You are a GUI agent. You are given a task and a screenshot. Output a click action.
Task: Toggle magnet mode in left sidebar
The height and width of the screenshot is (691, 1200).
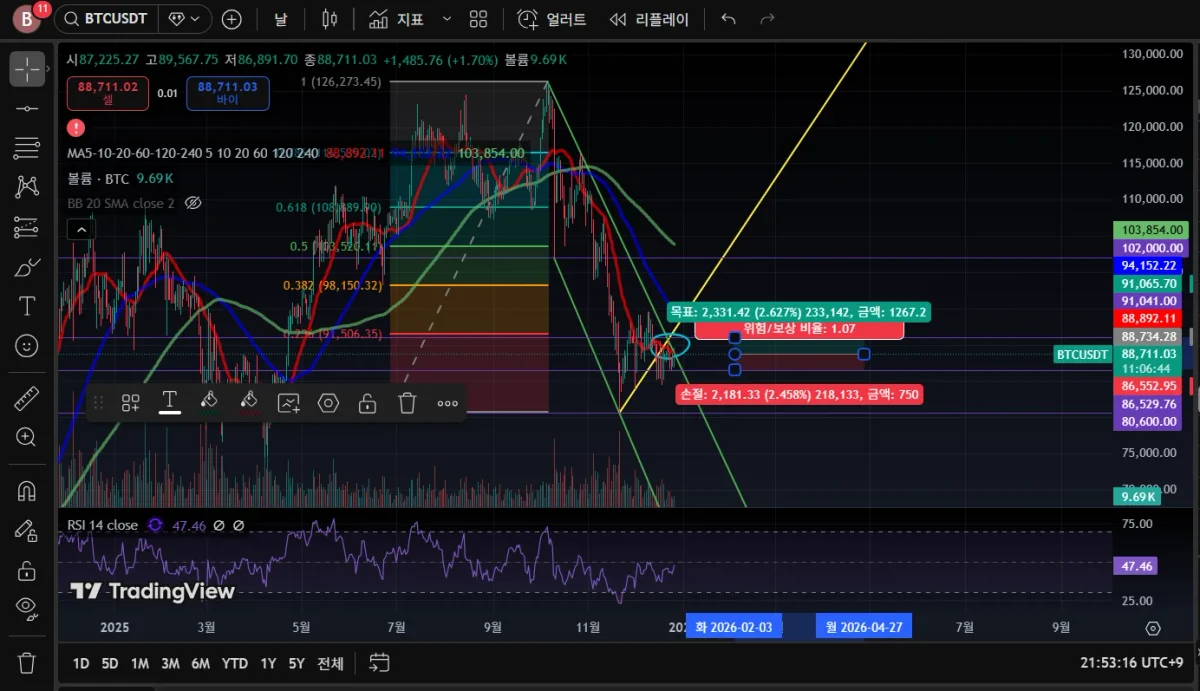point(27,491)
